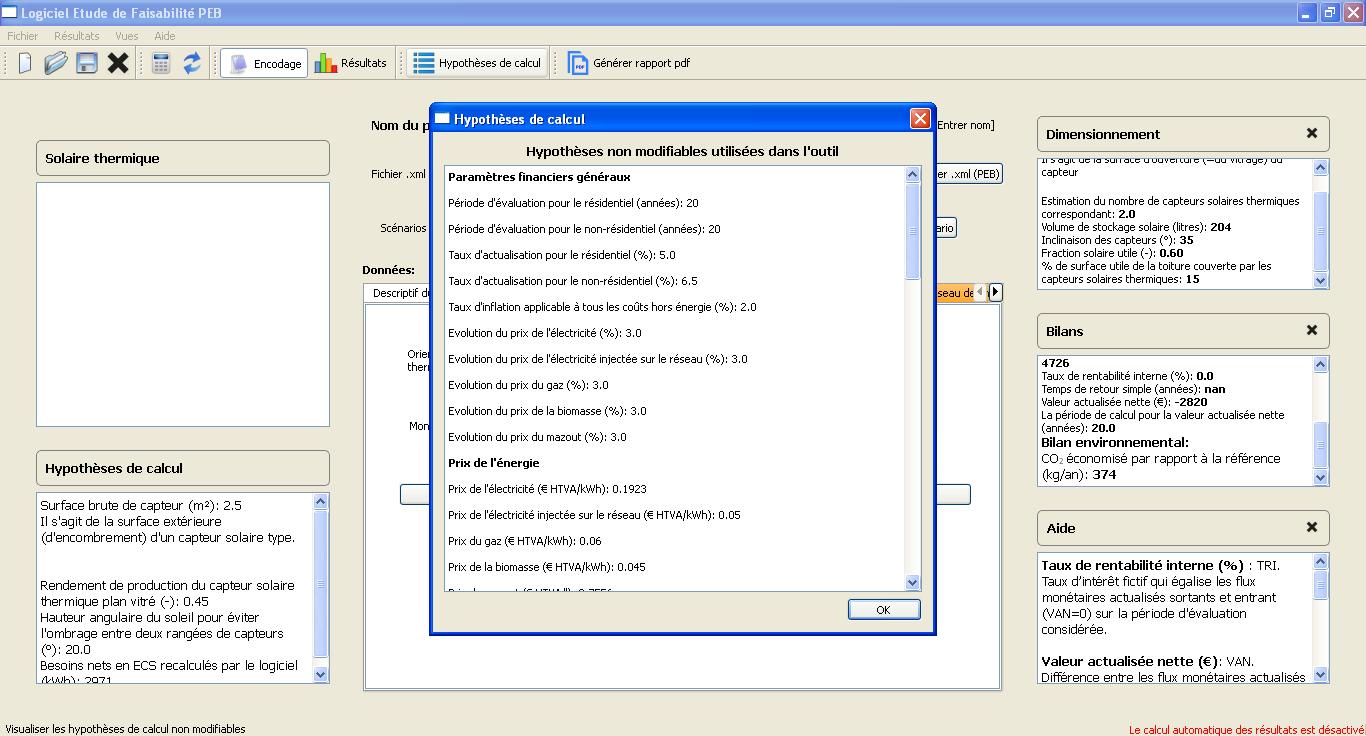The image size is (1366, 736).
Task: Select 'Prix du gaz (€ HTVA/kWh): 0.06'
Action: click(x=525, y=541)
